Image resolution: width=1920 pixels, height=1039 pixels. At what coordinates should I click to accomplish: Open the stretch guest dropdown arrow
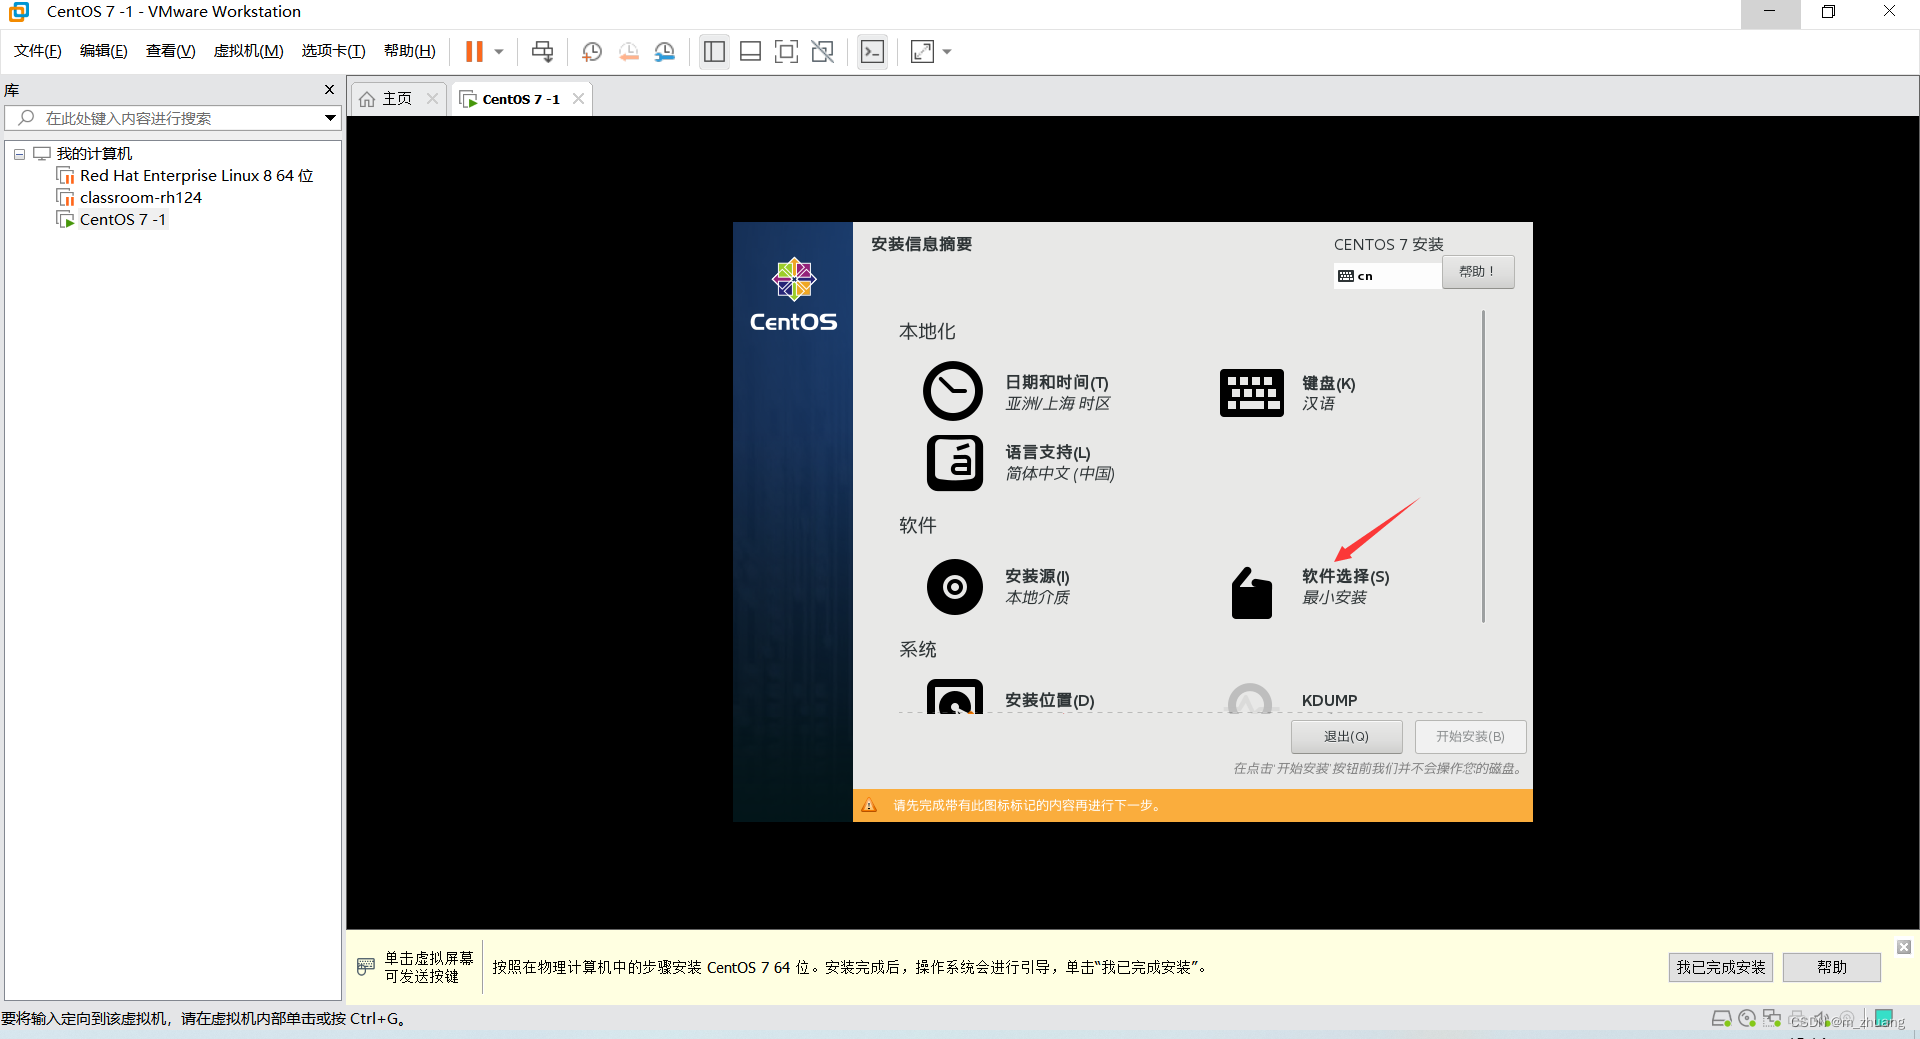(947, 51)
